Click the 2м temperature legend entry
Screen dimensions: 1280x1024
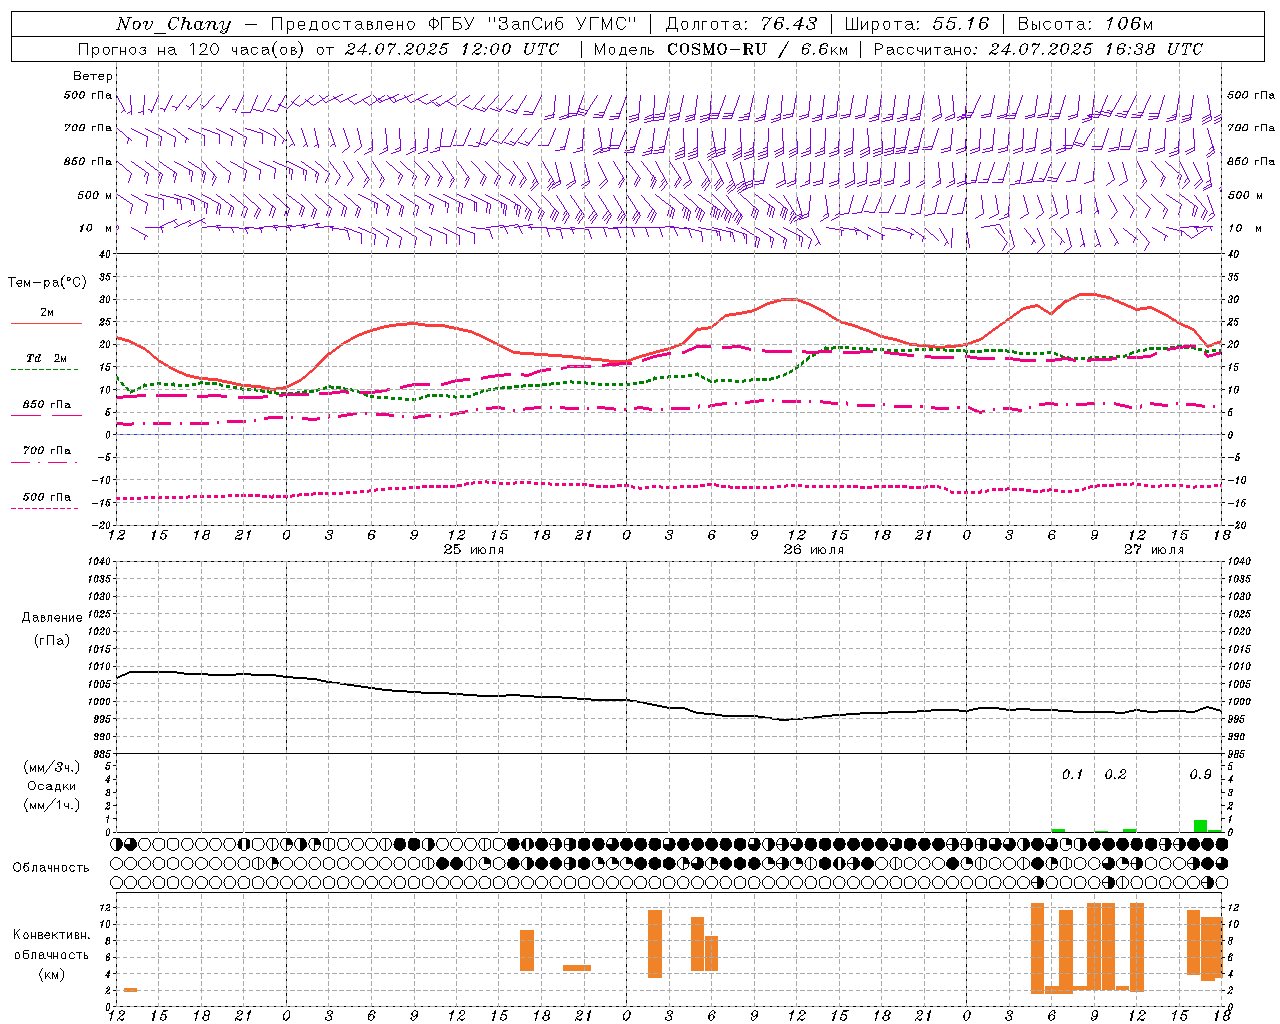[x=46, y=313]
